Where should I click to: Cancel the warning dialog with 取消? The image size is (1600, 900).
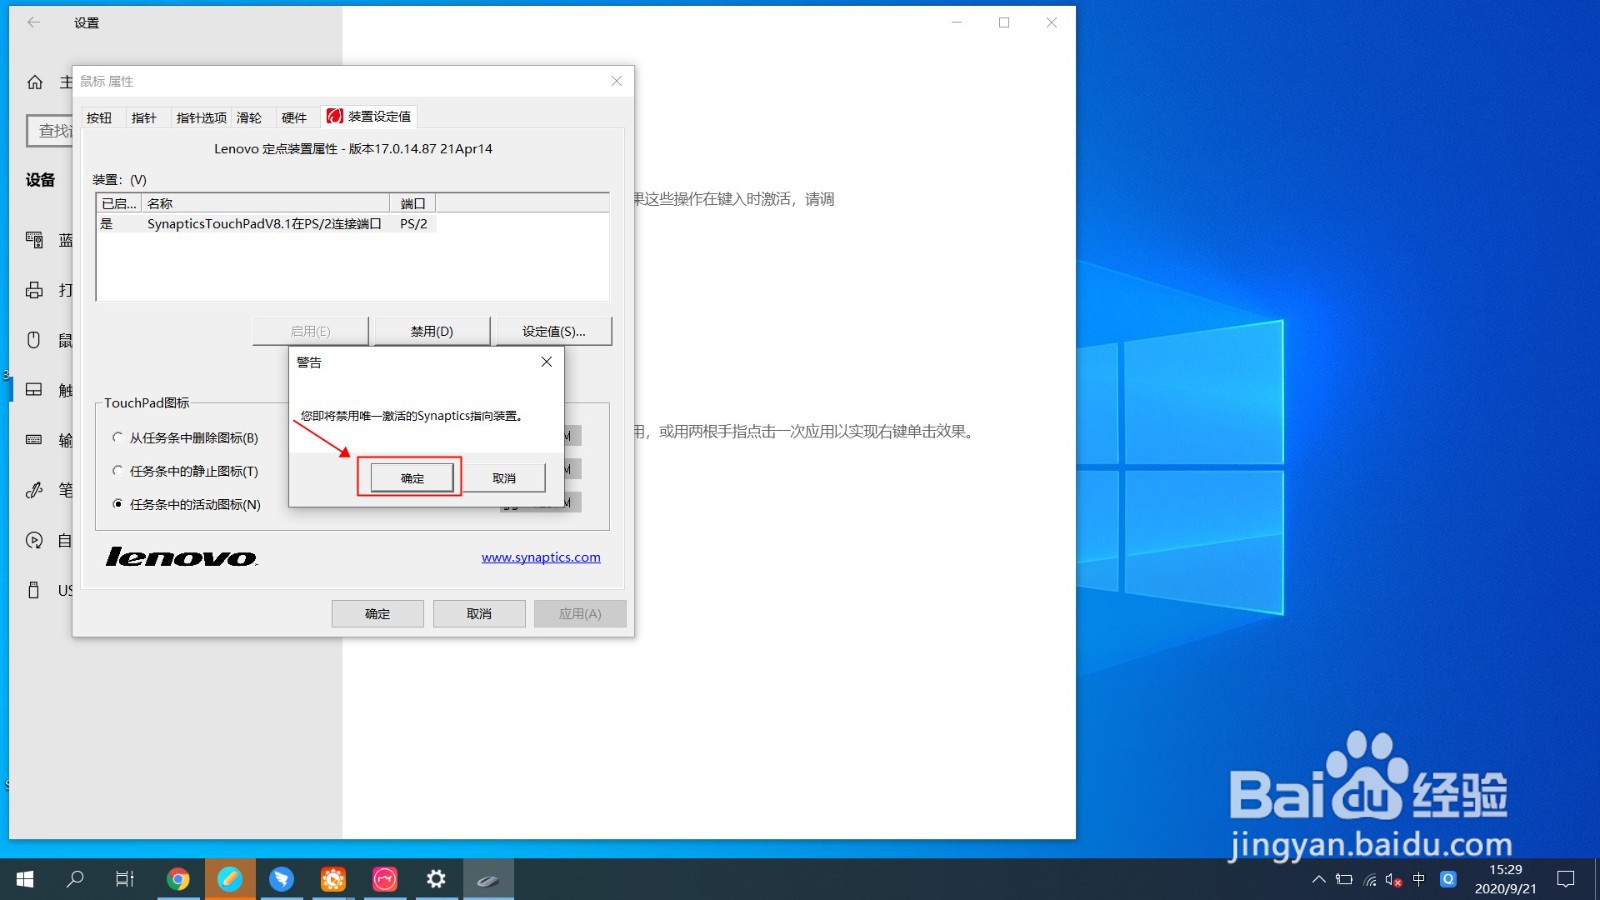click(504, 478)
